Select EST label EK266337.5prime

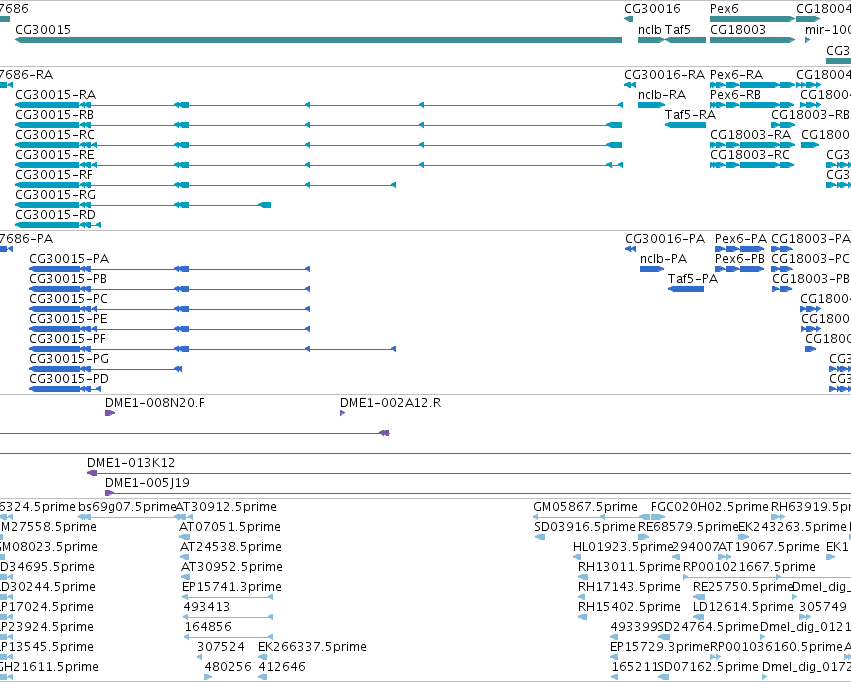coord(312,647)
